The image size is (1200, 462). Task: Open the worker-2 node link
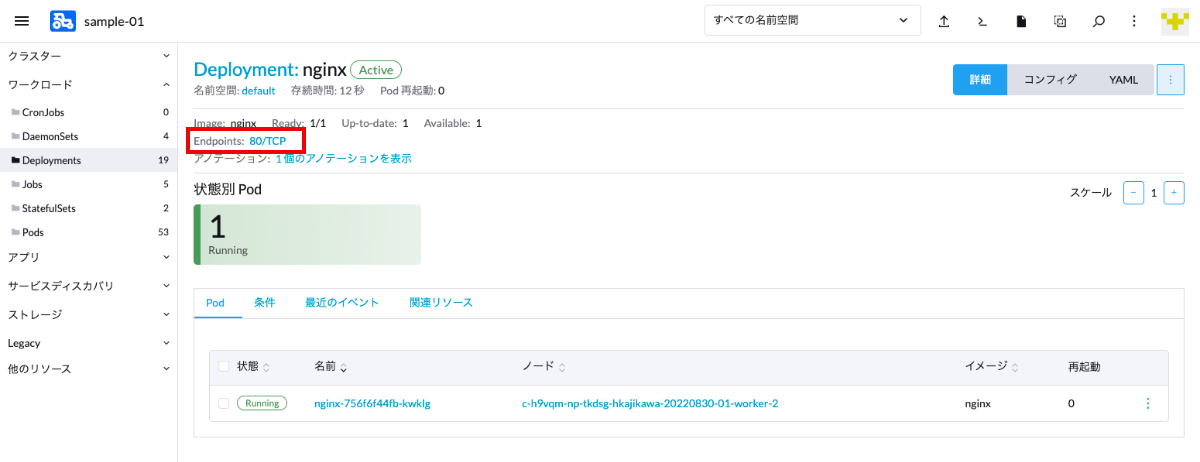tap(650, 404)
